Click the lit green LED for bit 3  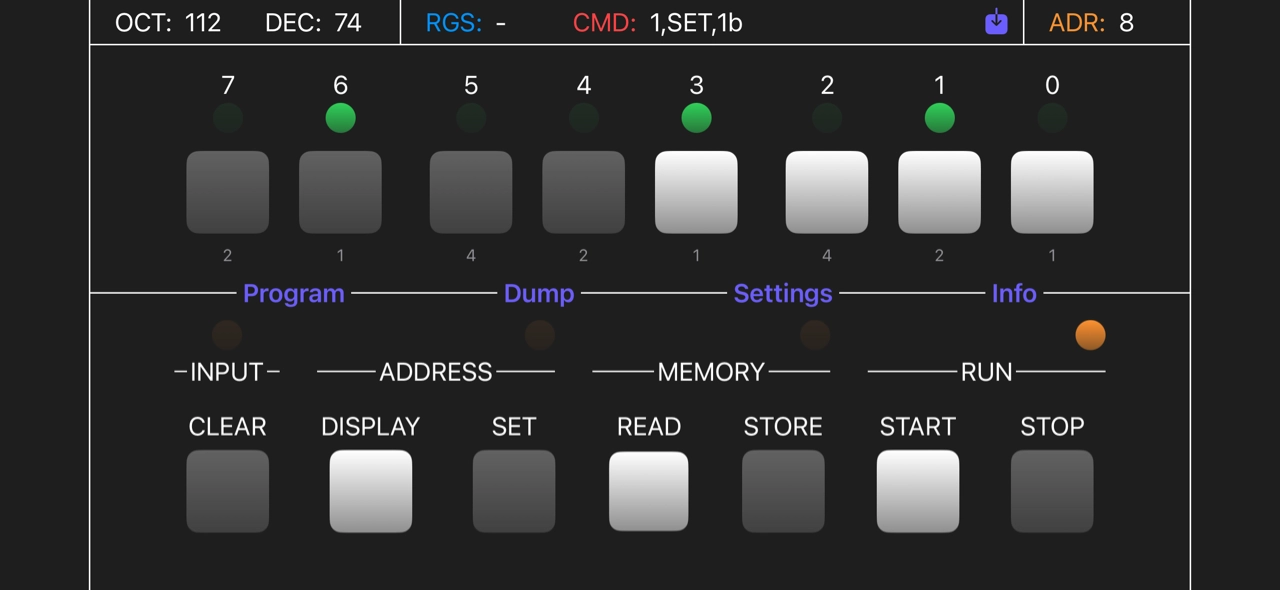pyautogui.click(x=696, y=118)
